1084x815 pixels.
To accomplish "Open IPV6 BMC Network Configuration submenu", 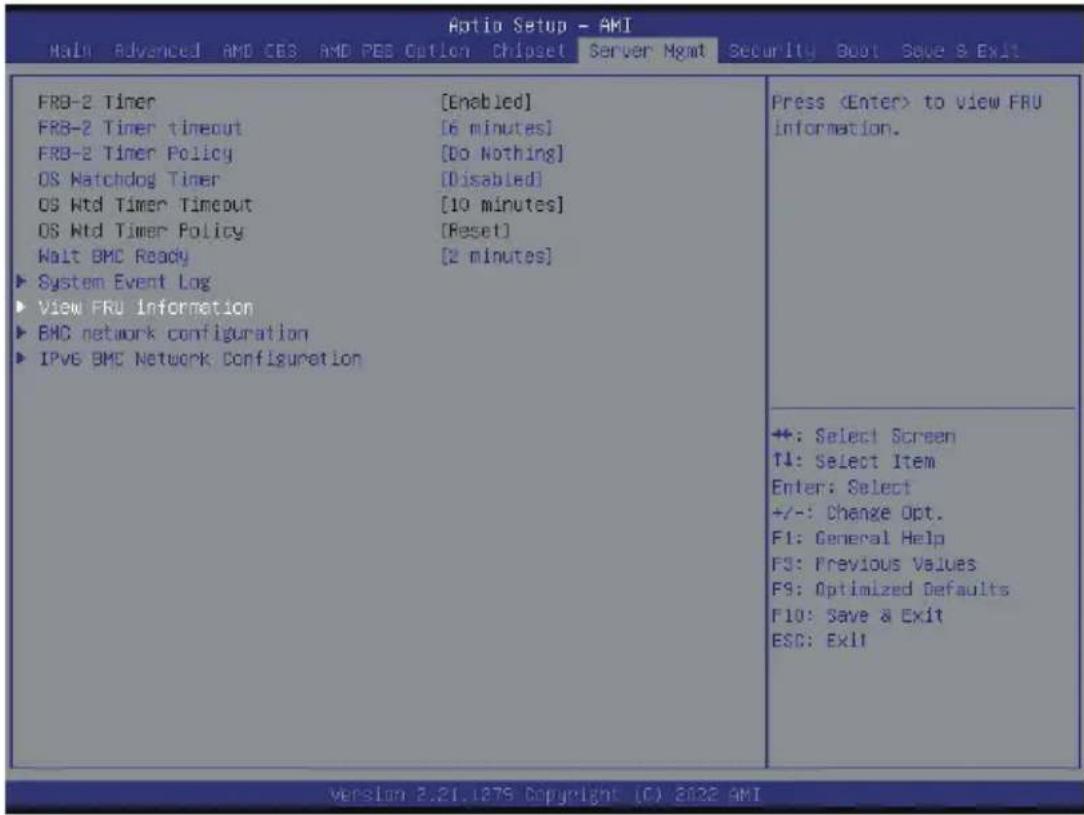I will 200,359.
